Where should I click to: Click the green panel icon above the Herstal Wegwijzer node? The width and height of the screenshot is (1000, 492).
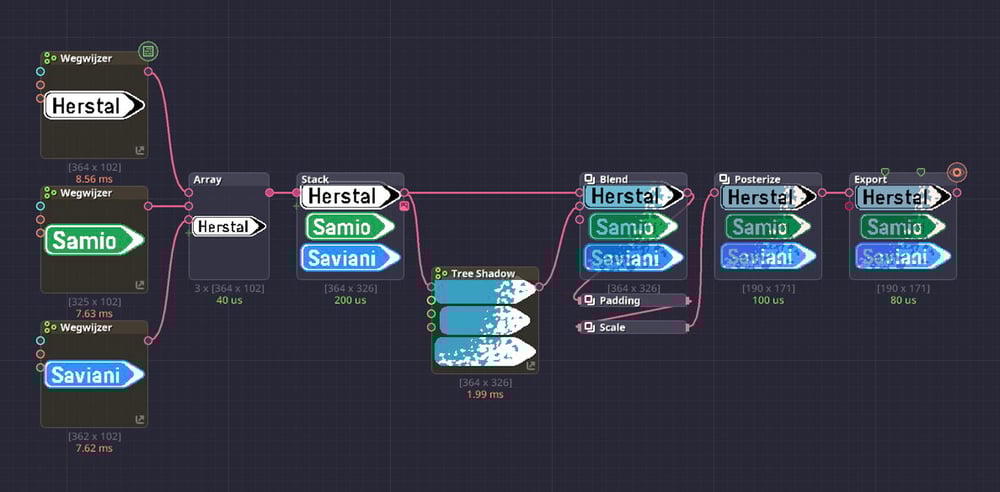pyautogui.click(x=148, y=52)
